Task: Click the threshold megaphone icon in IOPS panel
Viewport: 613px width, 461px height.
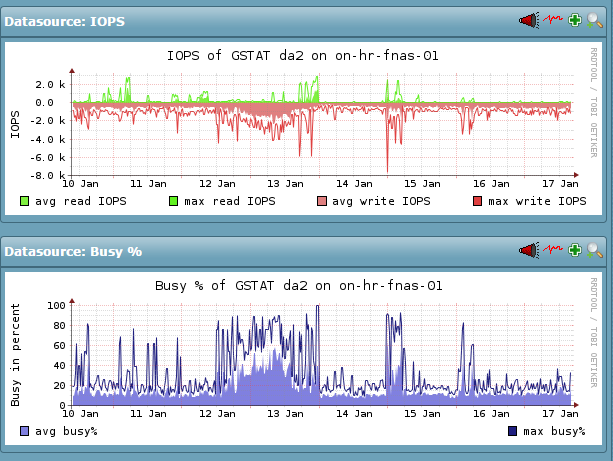Action: (529, 20)
